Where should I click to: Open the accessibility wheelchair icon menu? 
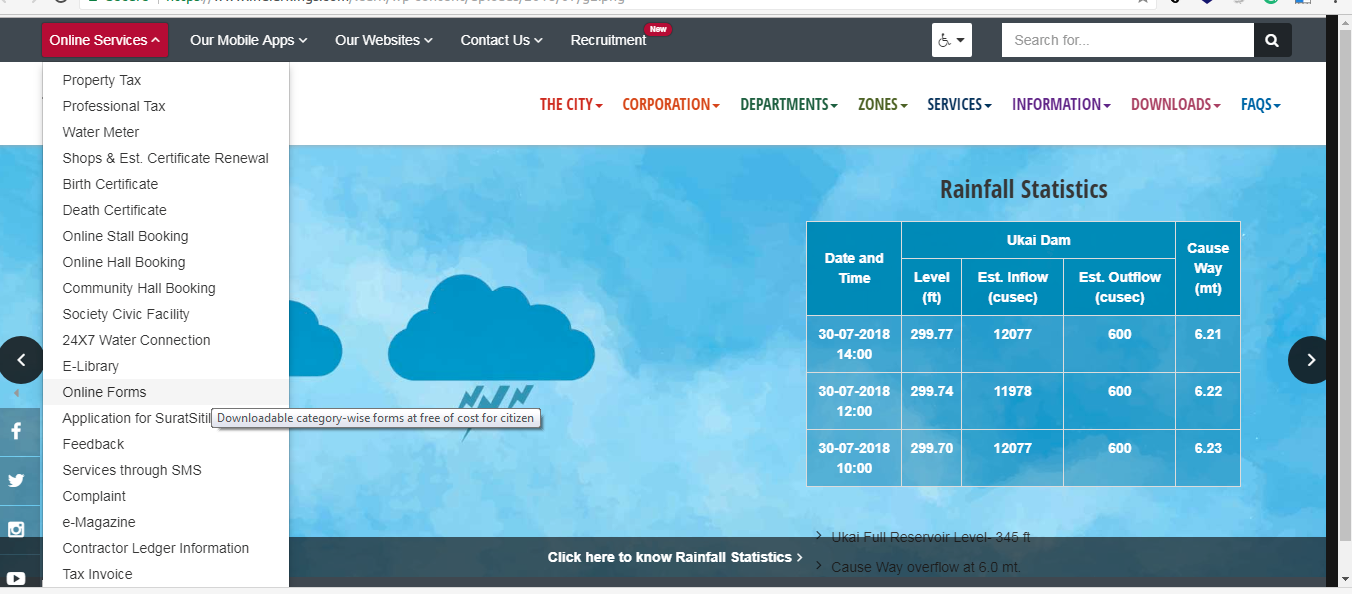pyautogui.click(x=951, y=40)
